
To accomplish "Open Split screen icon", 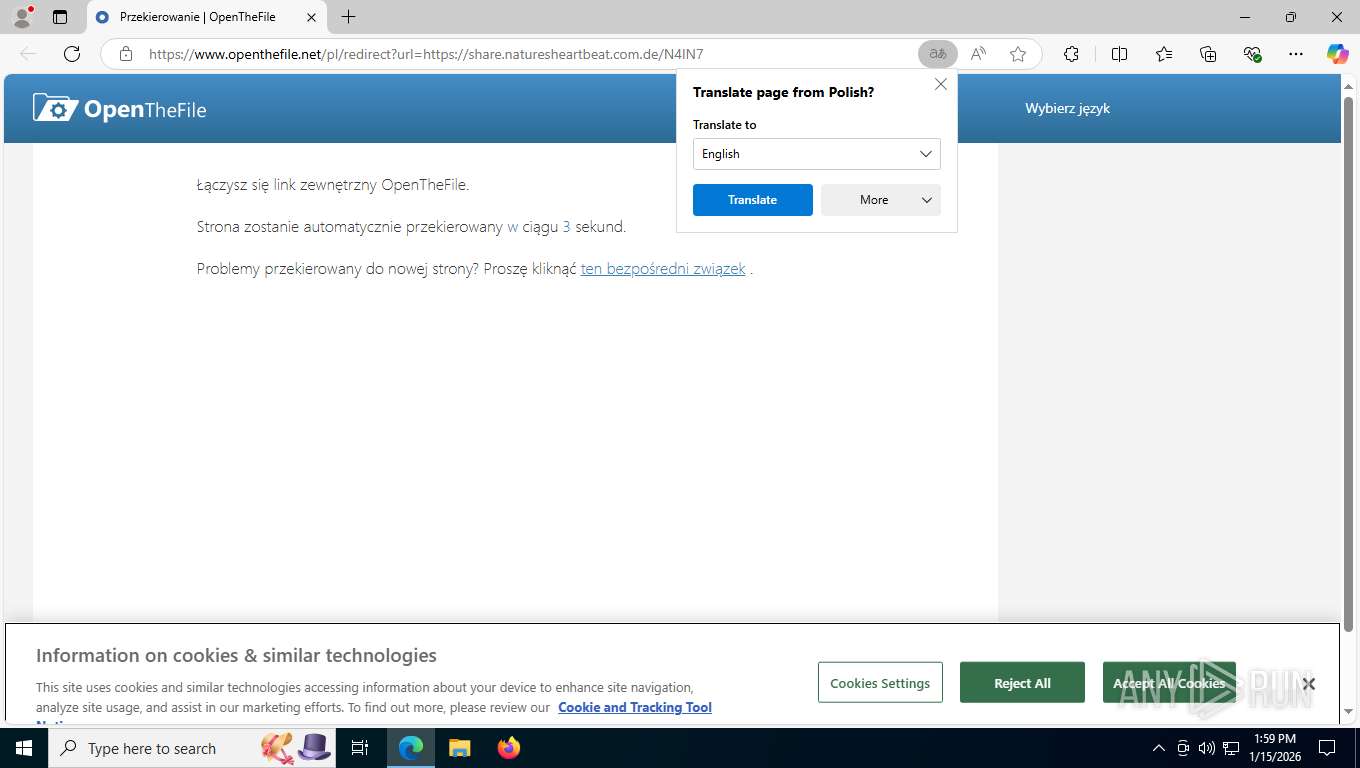I will [x=1119, y=54].
